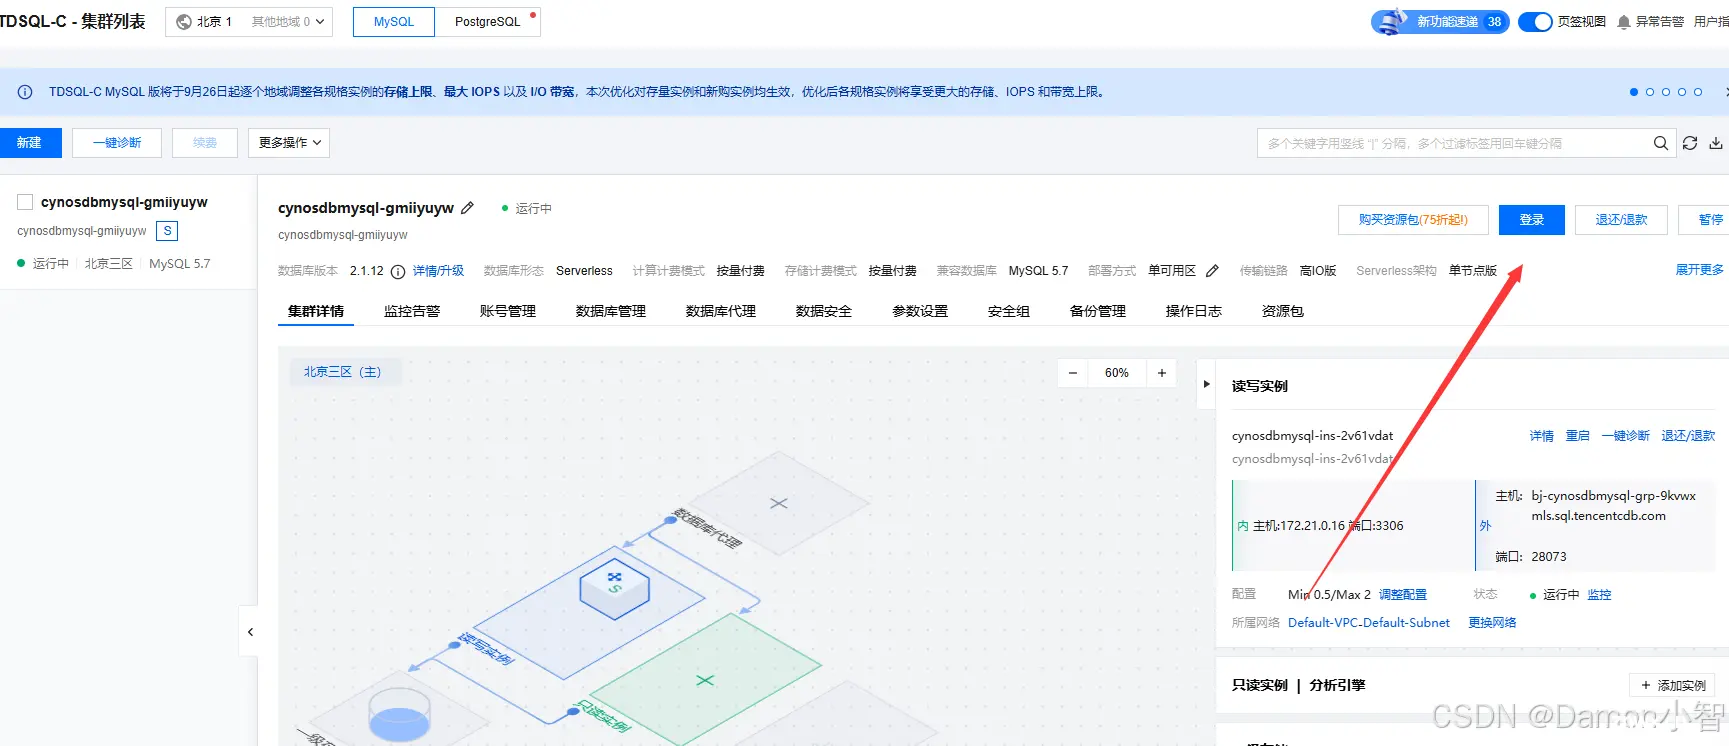The width and height of the screenshot is (1729, 746).
Task: Click 调整配置 link
Action: pos(1403,595)
